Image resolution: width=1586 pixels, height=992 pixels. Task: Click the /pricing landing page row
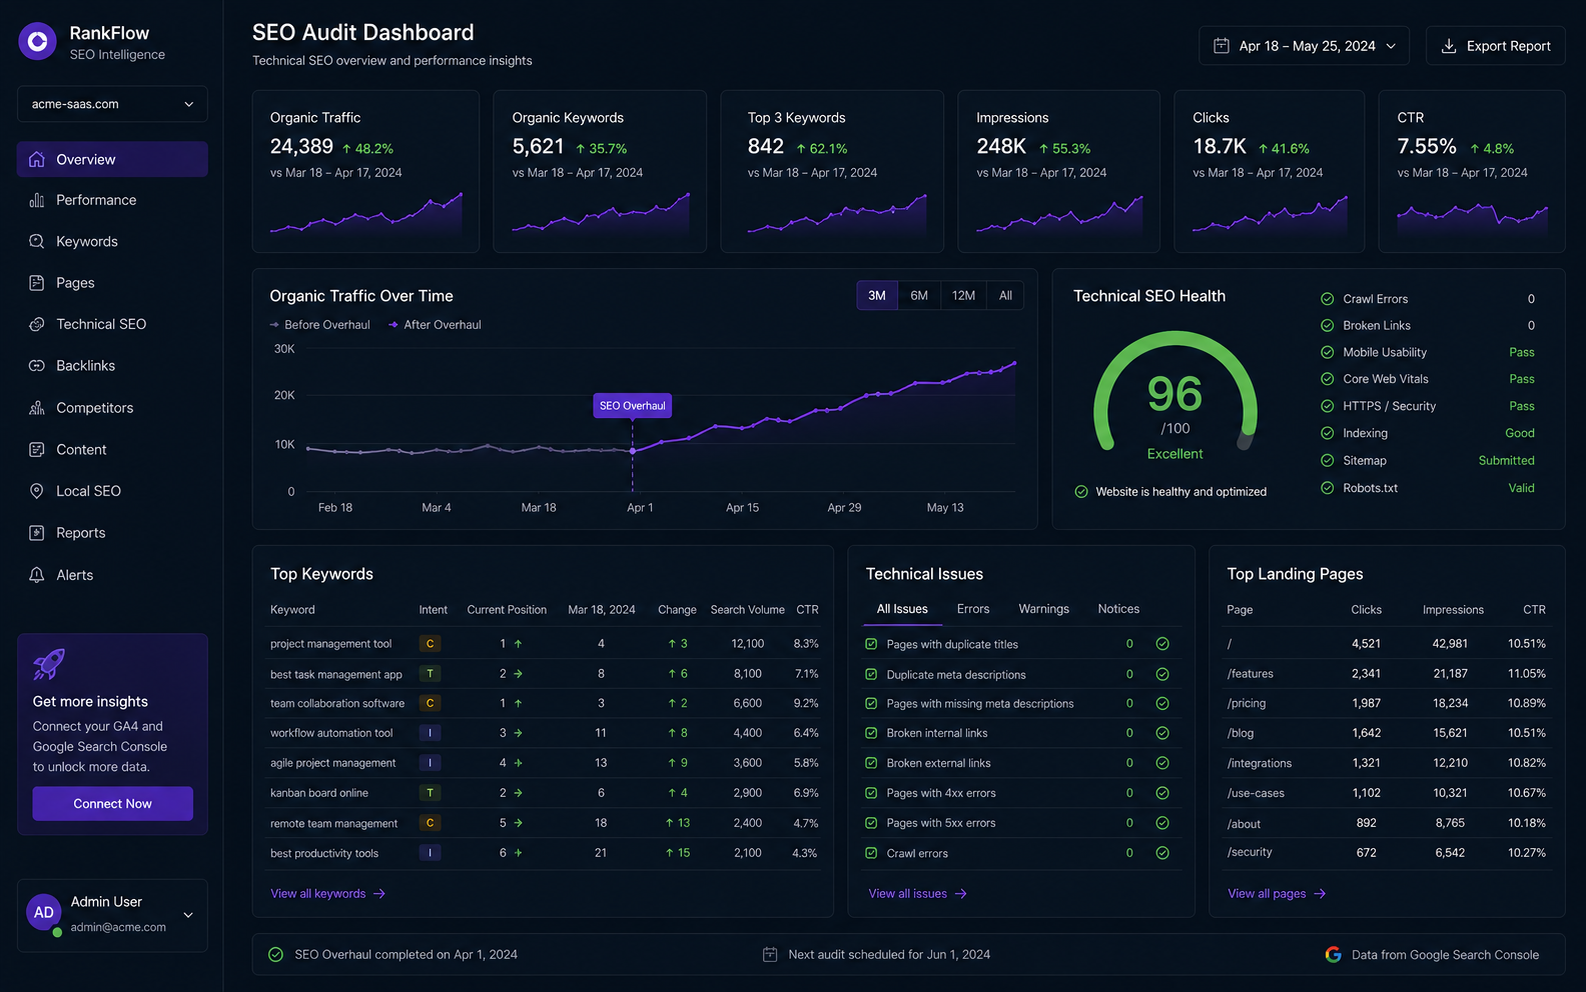(x=1386, y=704)
